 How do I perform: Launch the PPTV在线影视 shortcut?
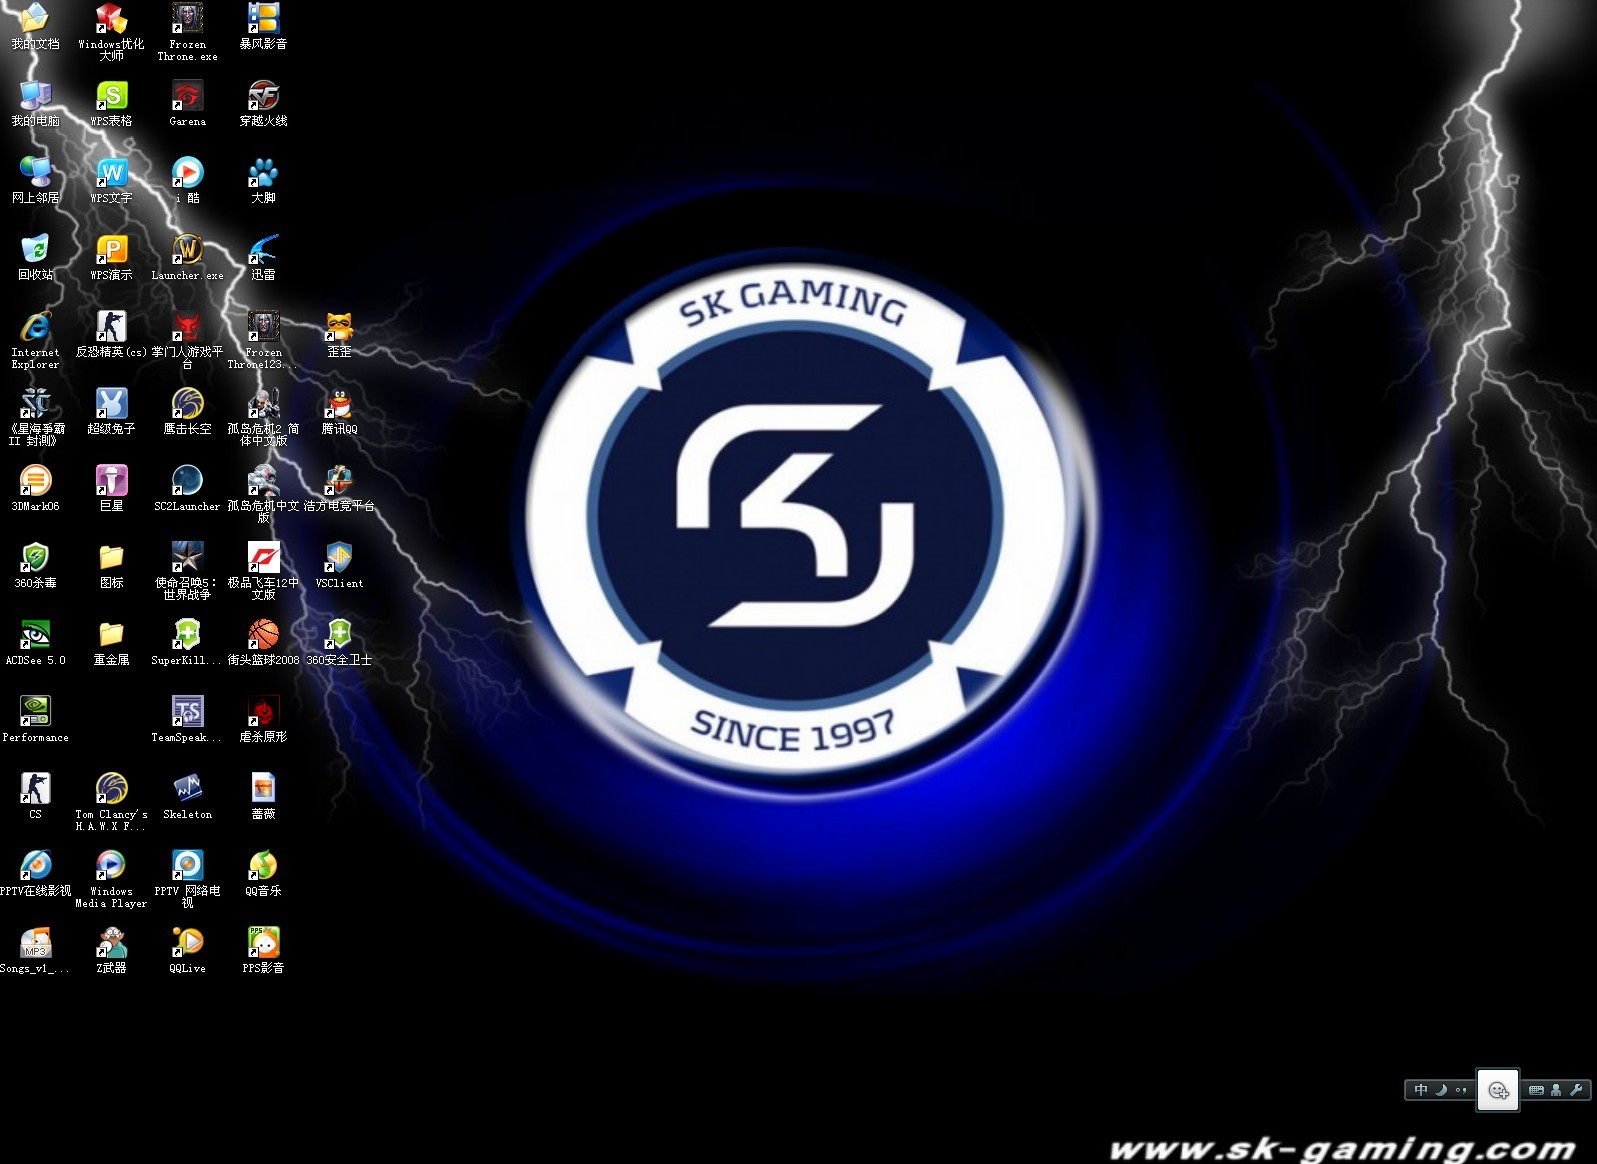point(35,866)
